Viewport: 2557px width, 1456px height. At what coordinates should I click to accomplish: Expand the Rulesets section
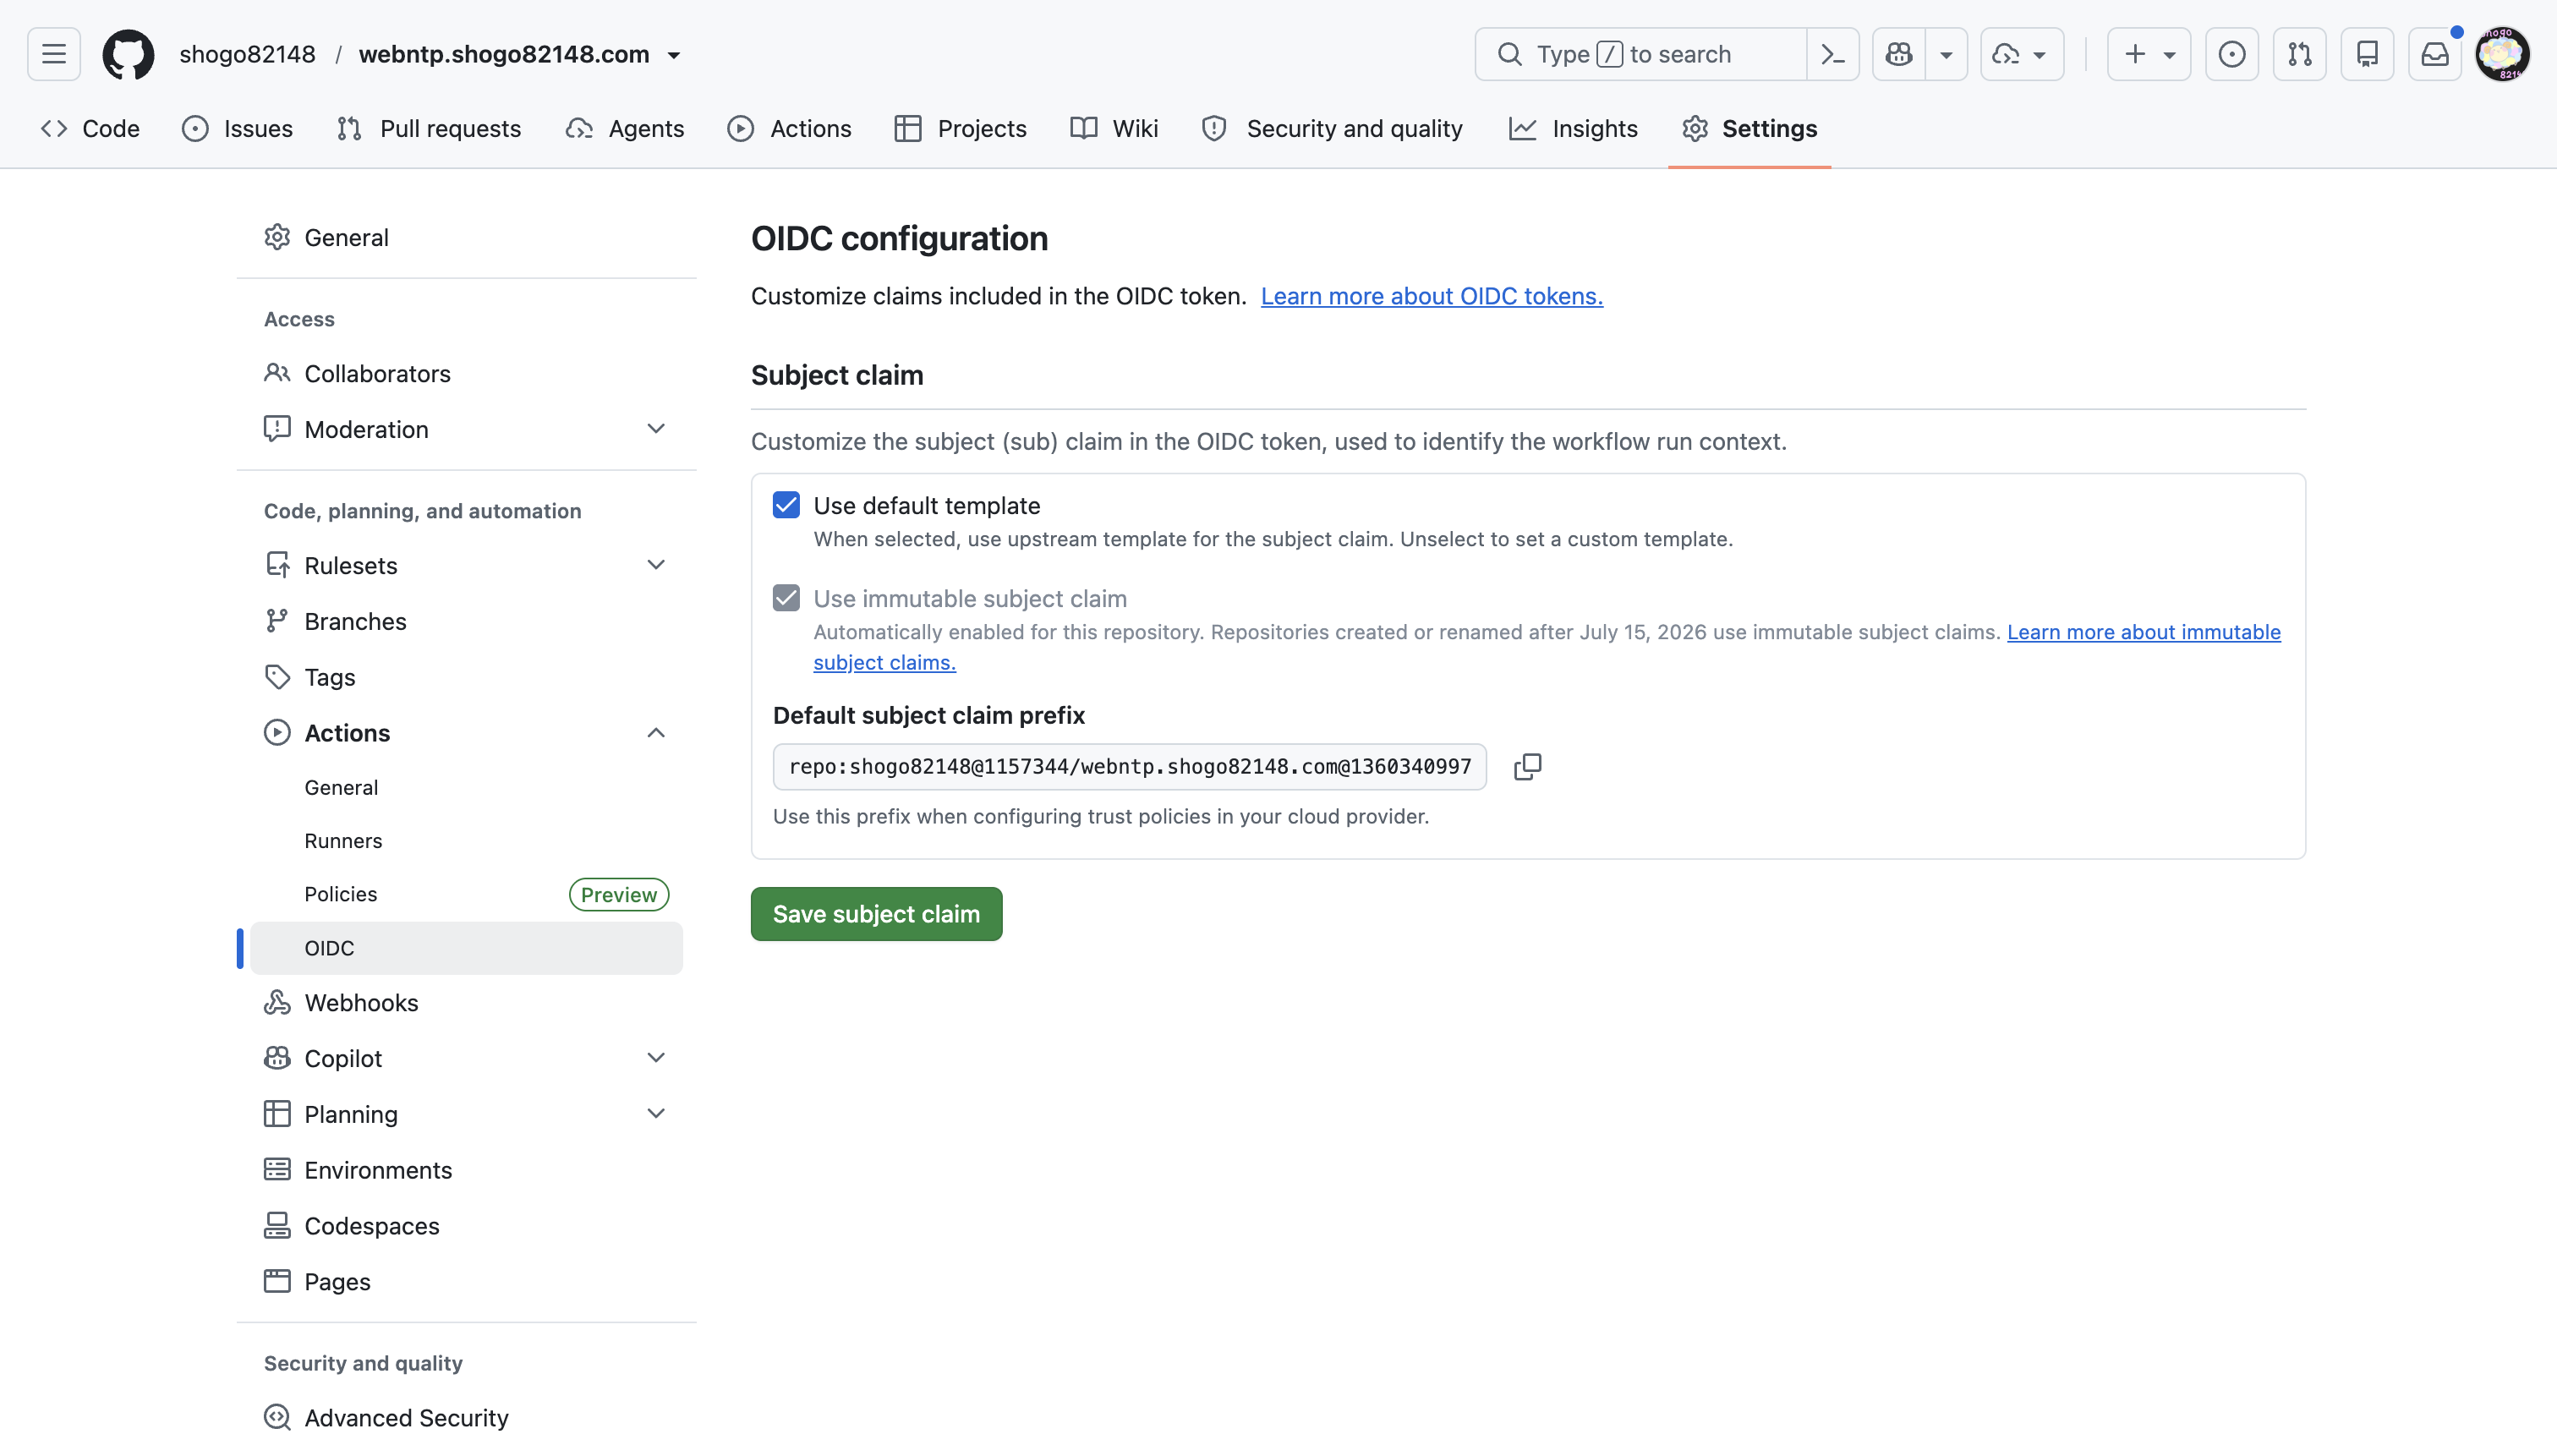(x=656, y=565)
